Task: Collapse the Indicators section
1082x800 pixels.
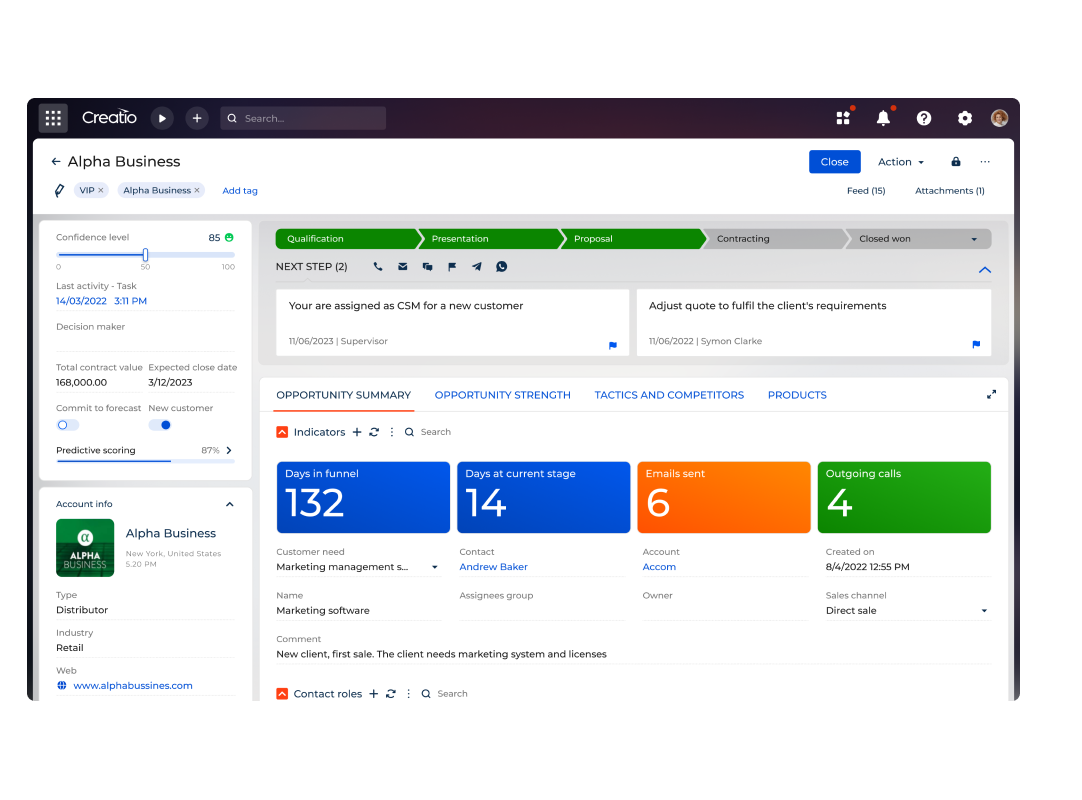Action: point(282,432)
